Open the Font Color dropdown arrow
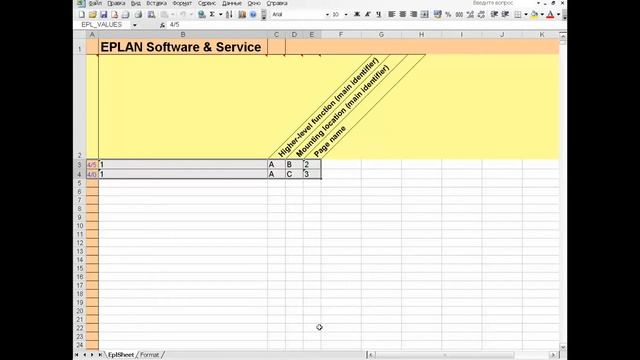 [x=558, y=15]
